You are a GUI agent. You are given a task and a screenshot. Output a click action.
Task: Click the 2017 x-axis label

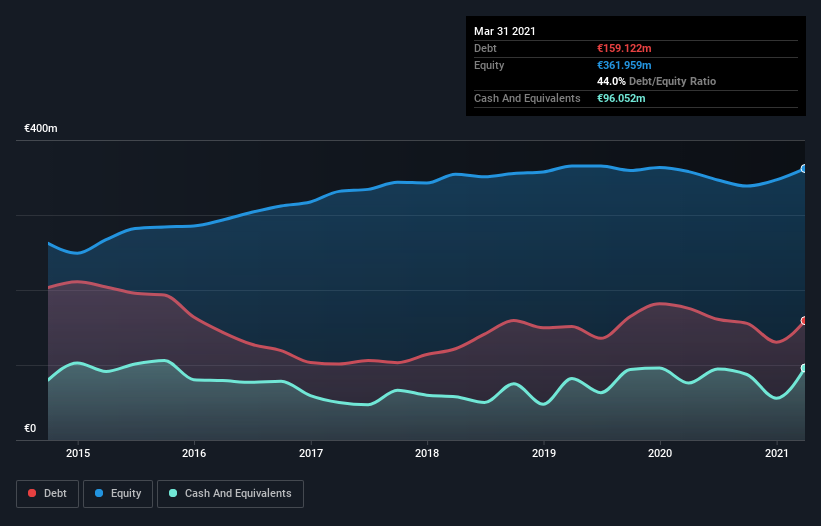click(x=311, y=453)
